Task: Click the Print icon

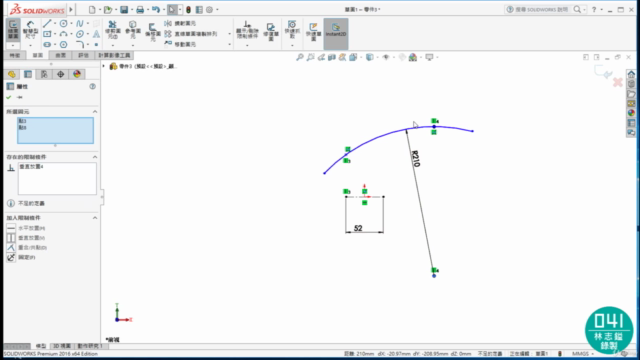Action: click(140, 9)
